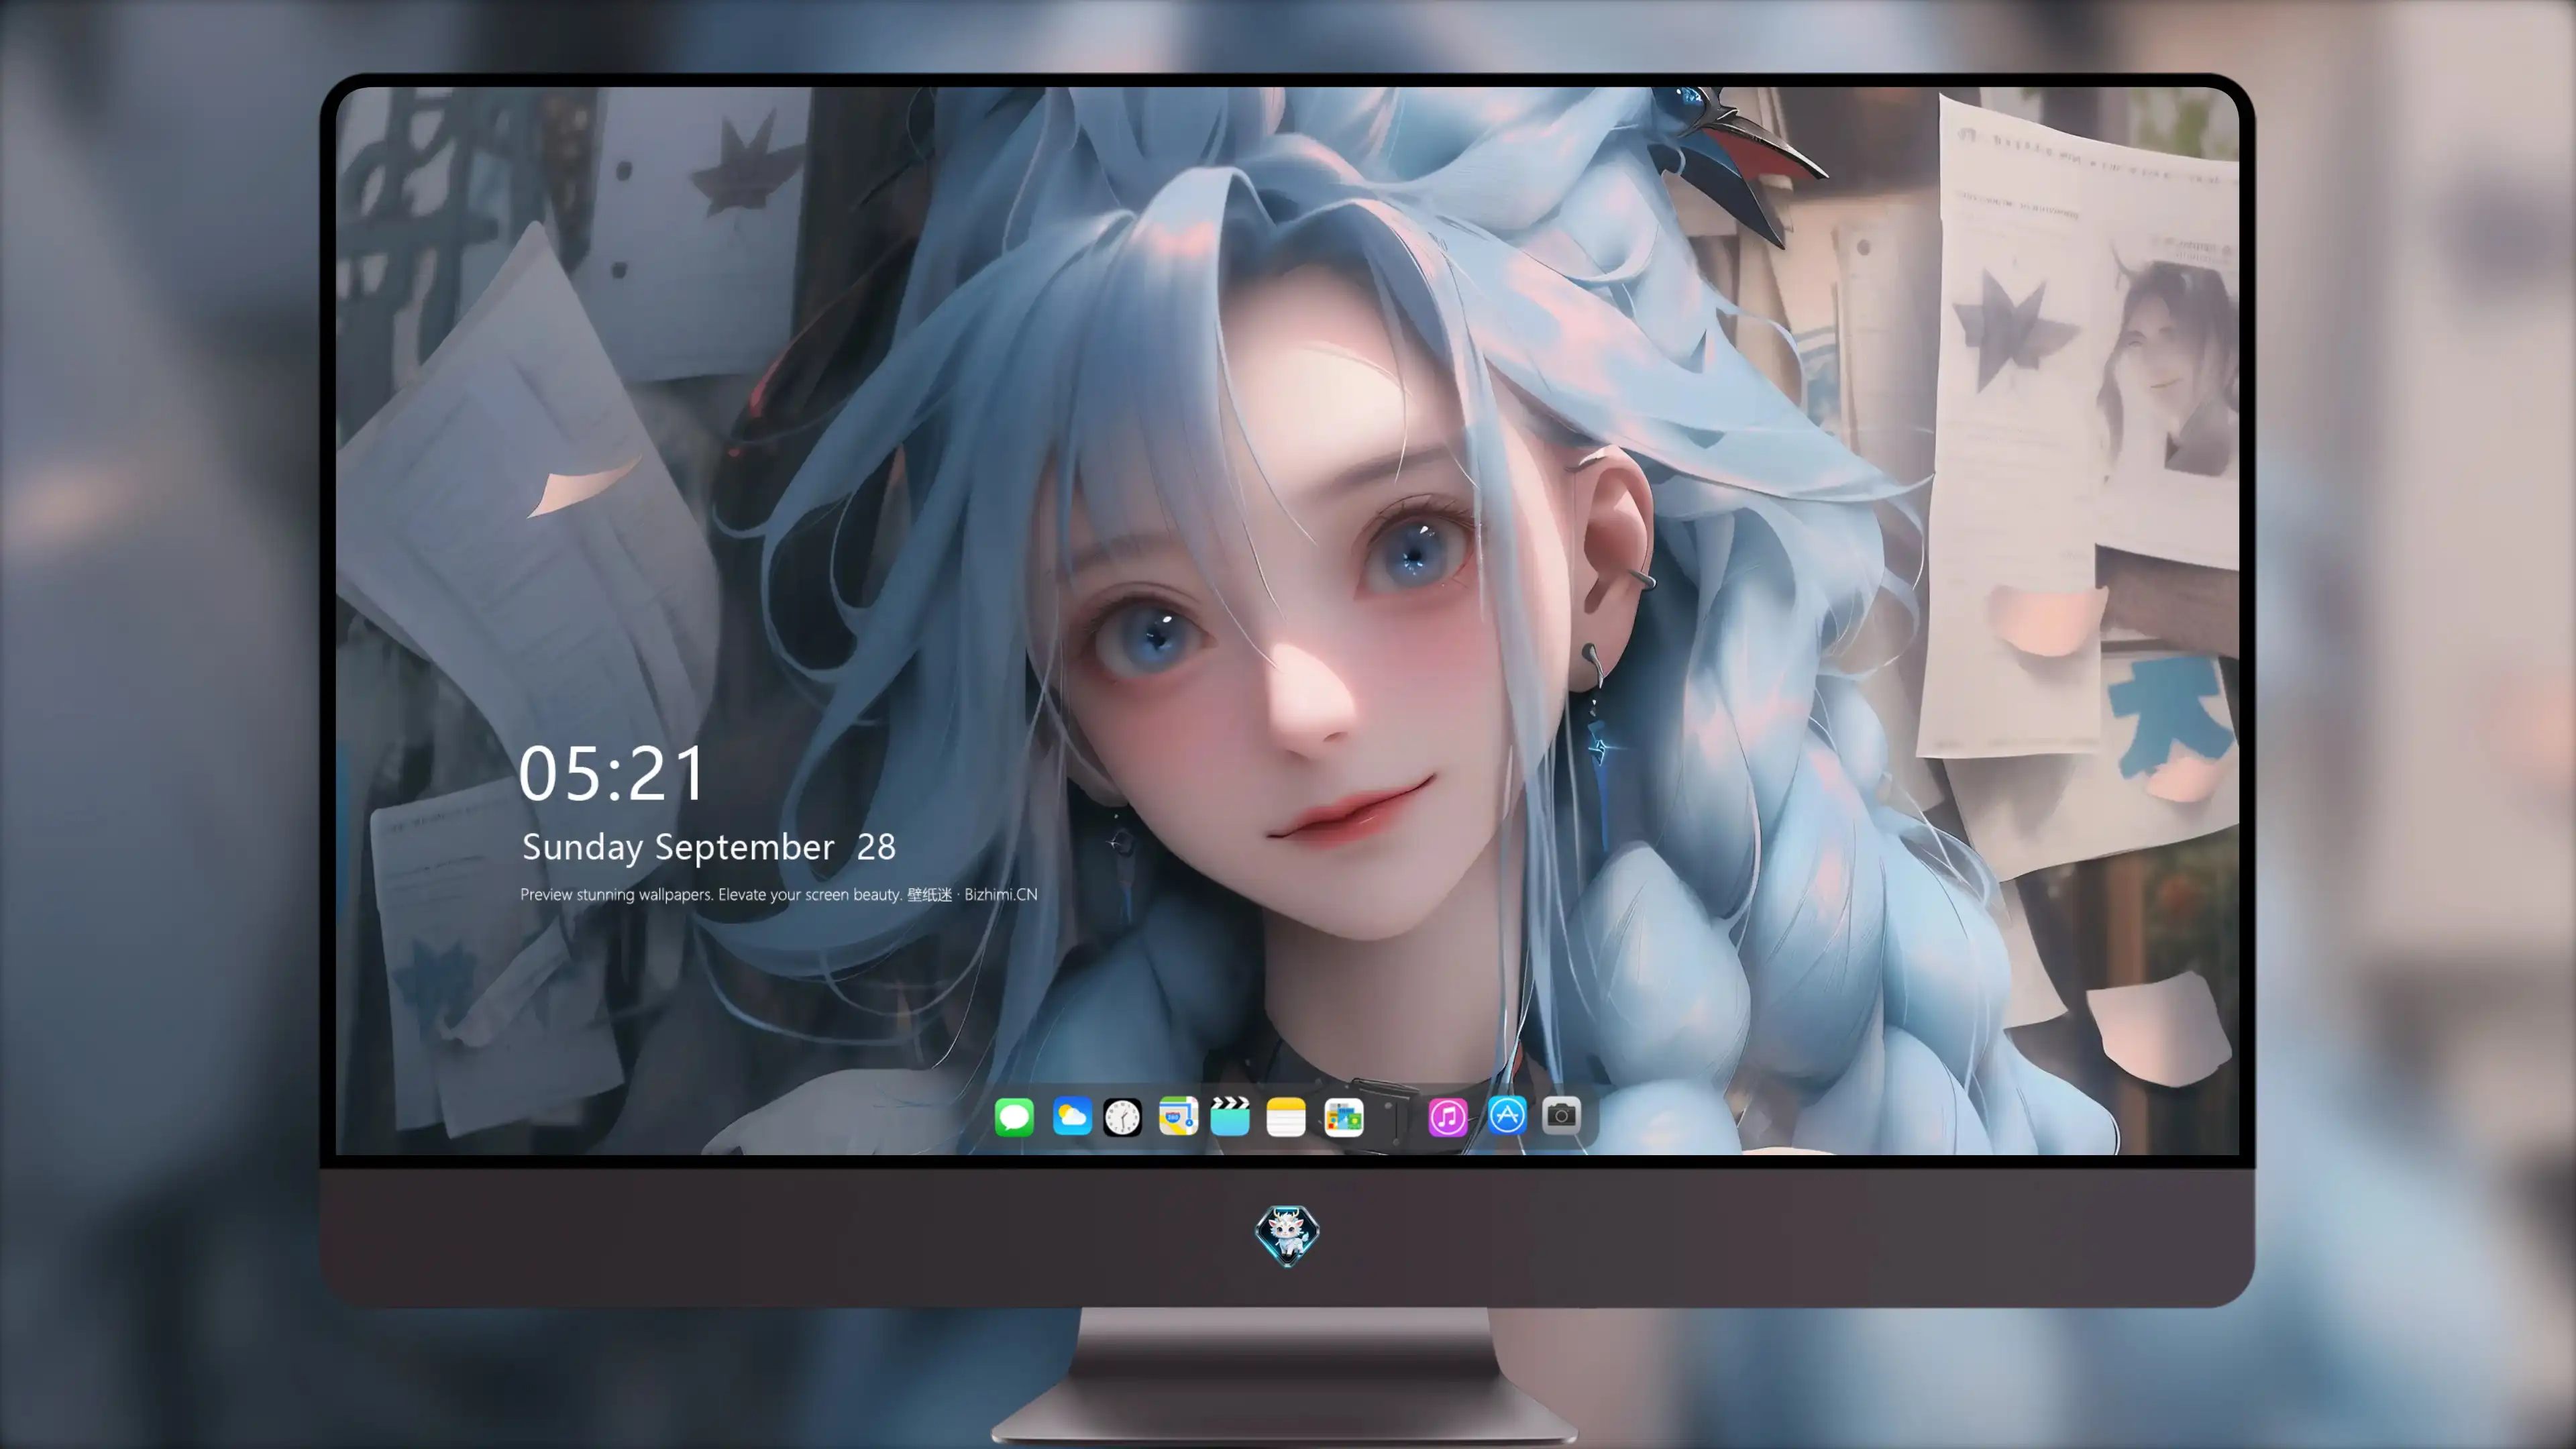2576x1449 pixels.
Task: Open the blue App Store icon
Action: tap(1507, 1115)
